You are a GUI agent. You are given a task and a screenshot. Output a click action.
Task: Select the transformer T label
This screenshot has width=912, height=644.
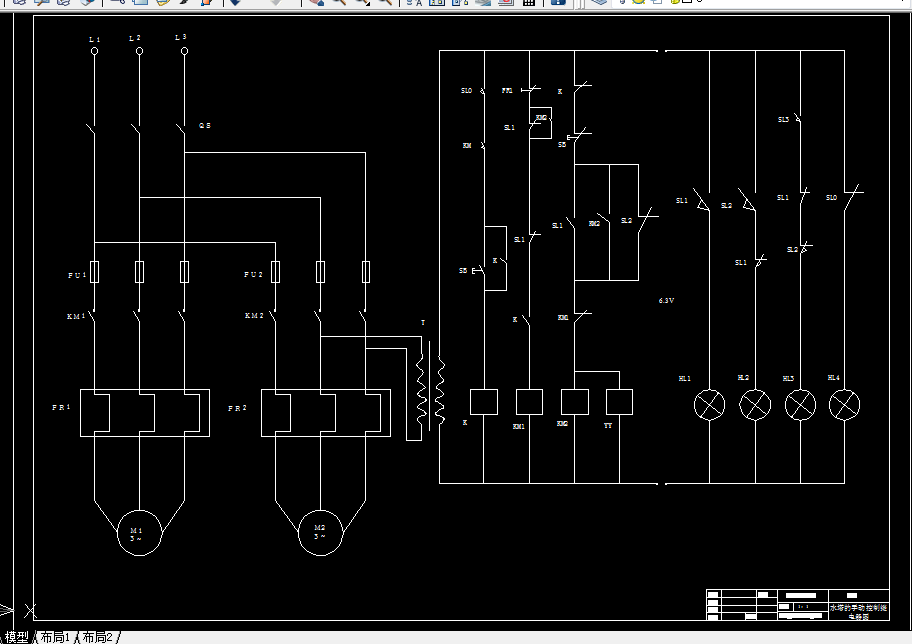(423, 322)
